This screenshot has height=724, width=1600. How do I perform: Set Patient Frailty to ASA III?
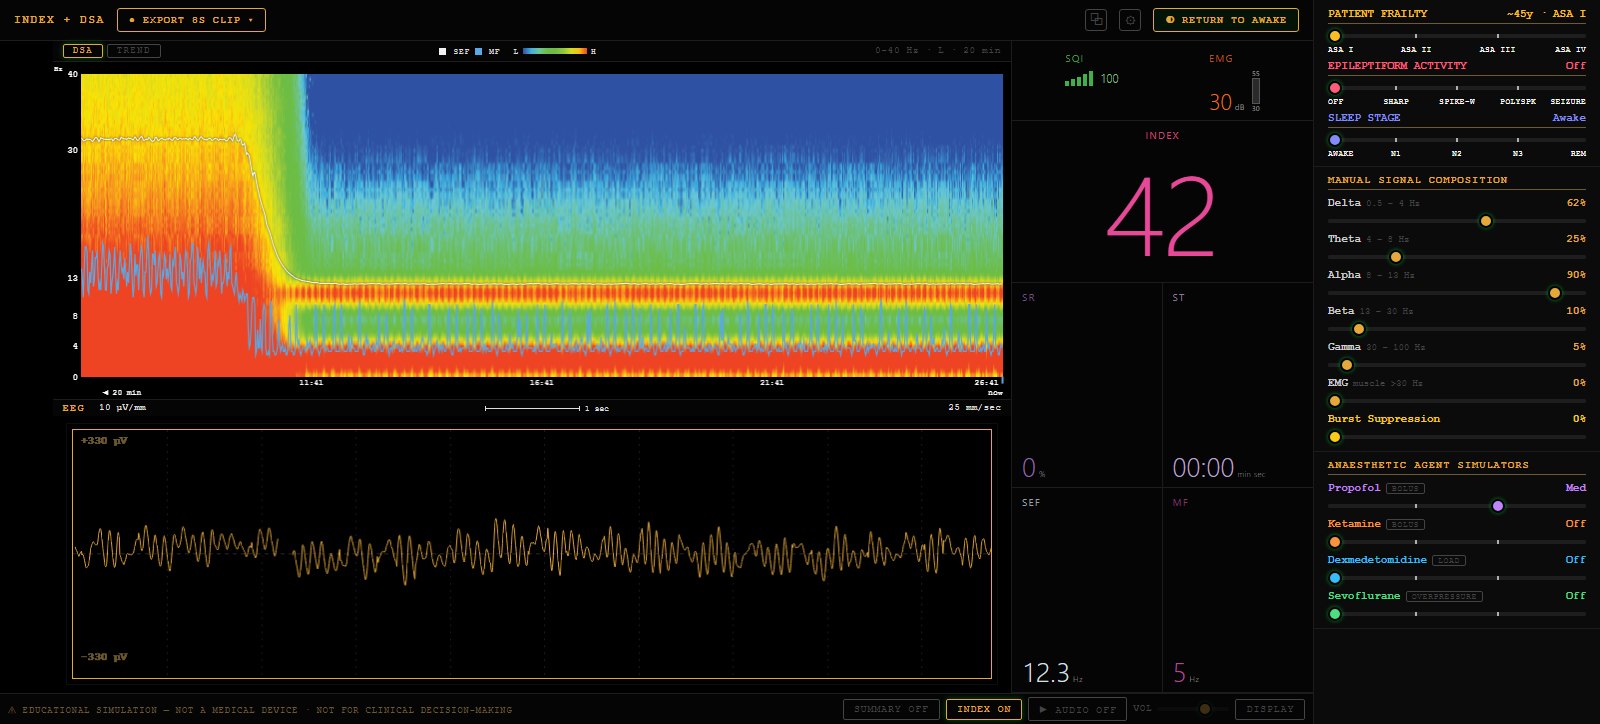pos(1498,49)
